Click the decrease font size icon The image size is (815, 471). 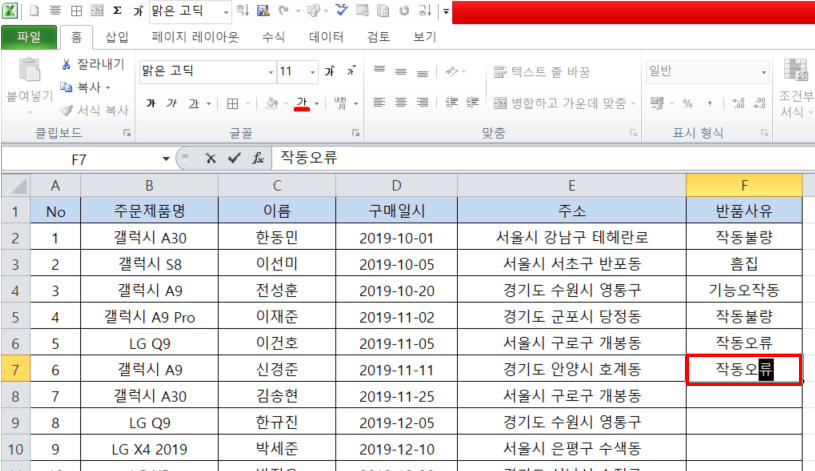pyautogui.click(x=351, y=71)
